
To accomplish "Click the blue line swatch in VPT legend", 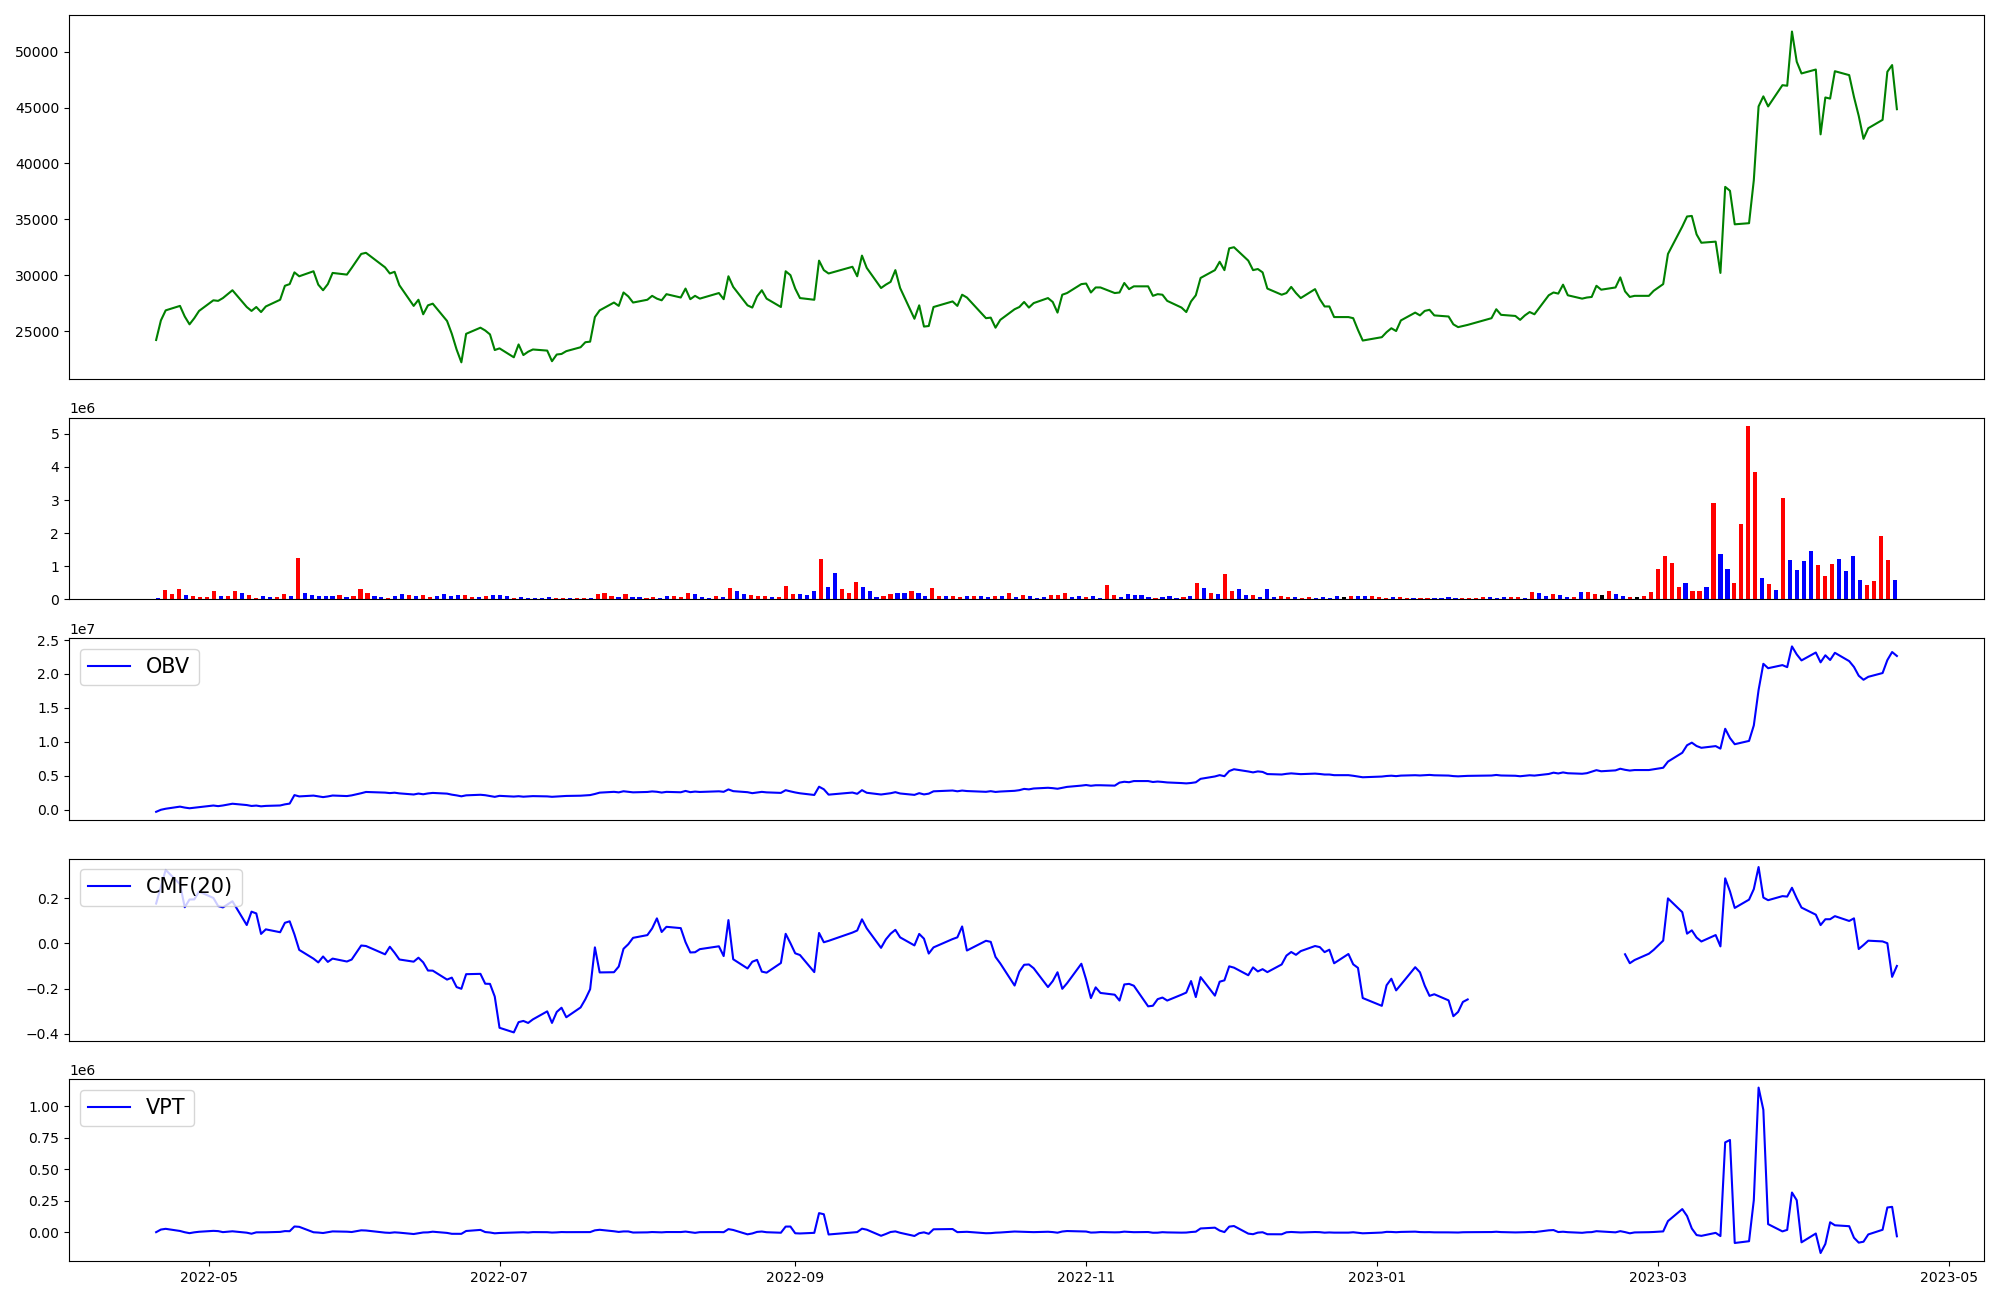I will pyautogui.click(x=110, y=1107).
